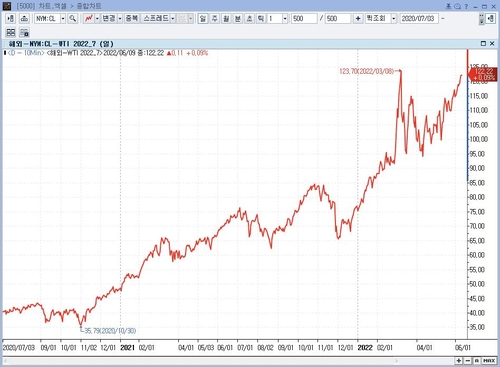Click the app logo icon in title bar
The width and height of the screenshot is (500, 367).
(7, 6)
